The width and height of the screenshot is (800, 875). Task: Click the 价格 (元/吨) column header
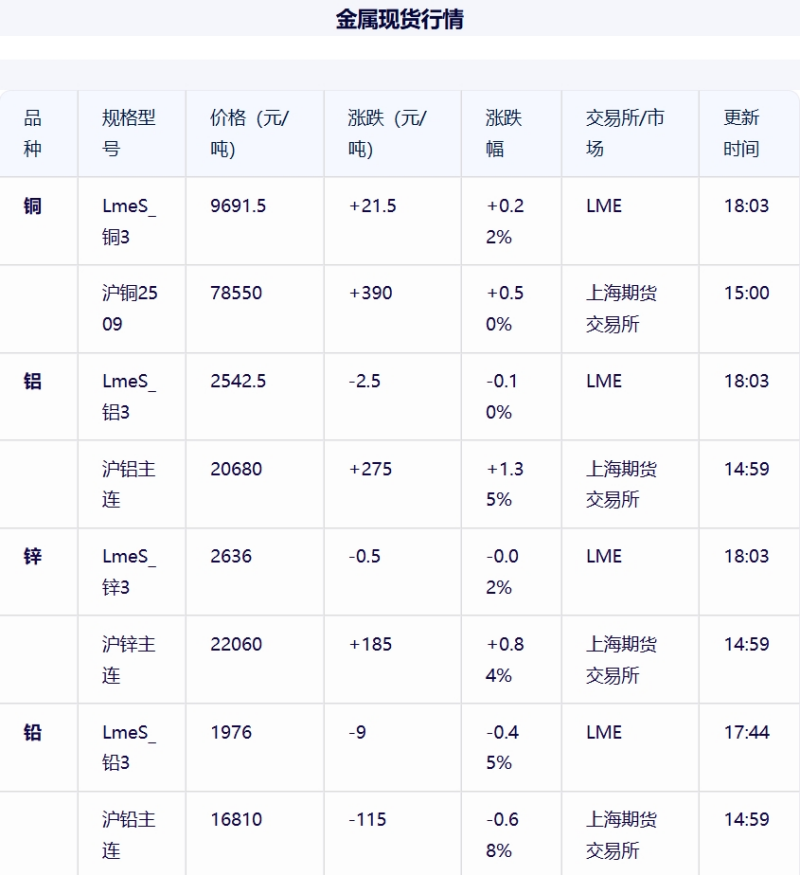click(250, 133)
